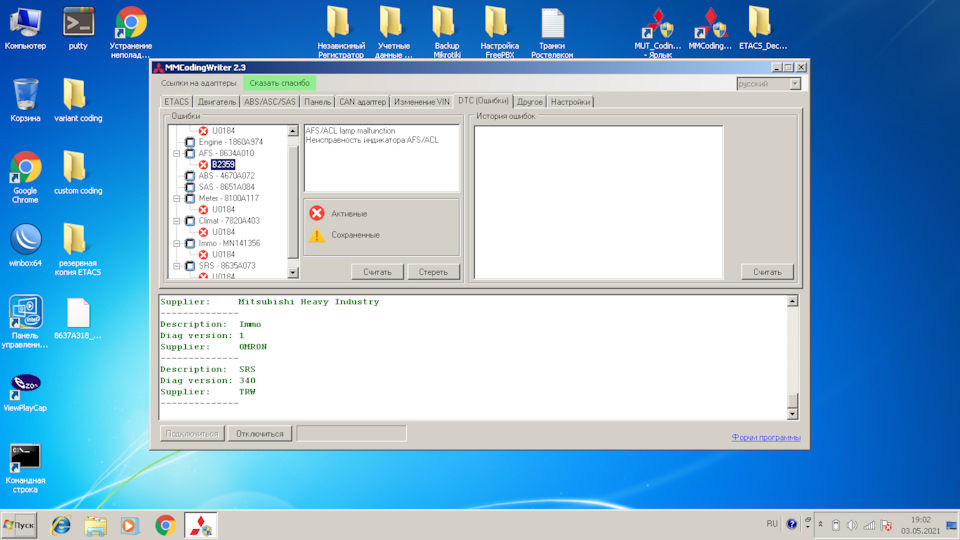The height and width of the screenshot is (540, 960).
Task: Switch to the Настройки tab
Action: pos(570,102)
